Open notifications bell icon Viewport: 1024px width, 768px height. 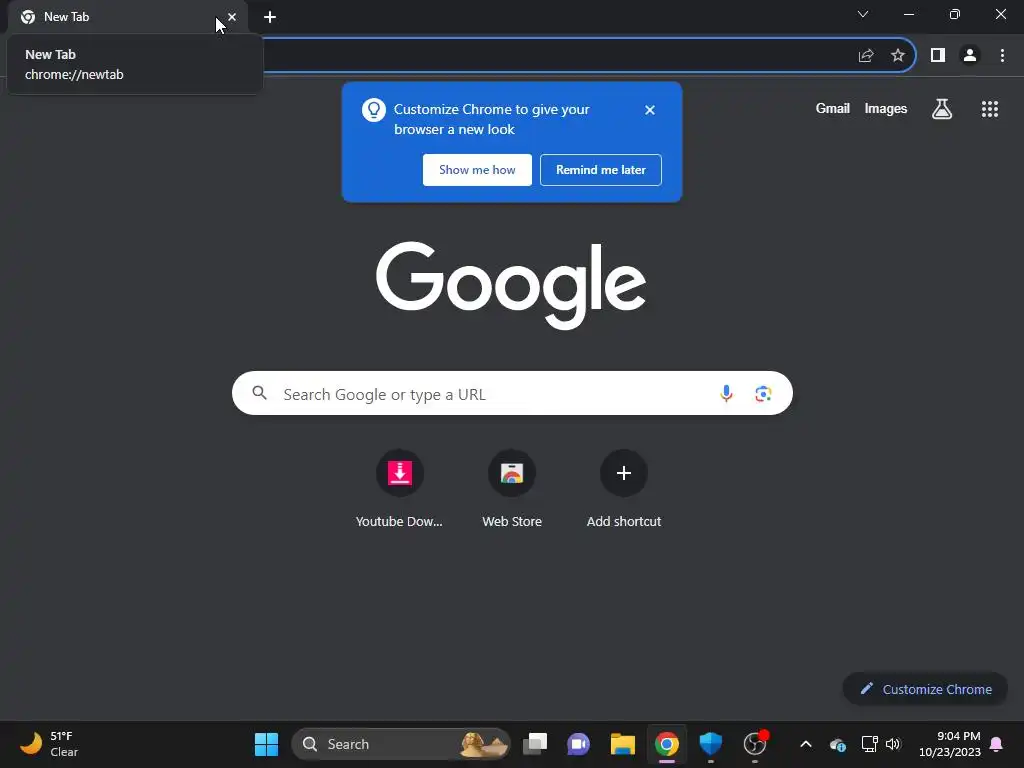point(997,744)
